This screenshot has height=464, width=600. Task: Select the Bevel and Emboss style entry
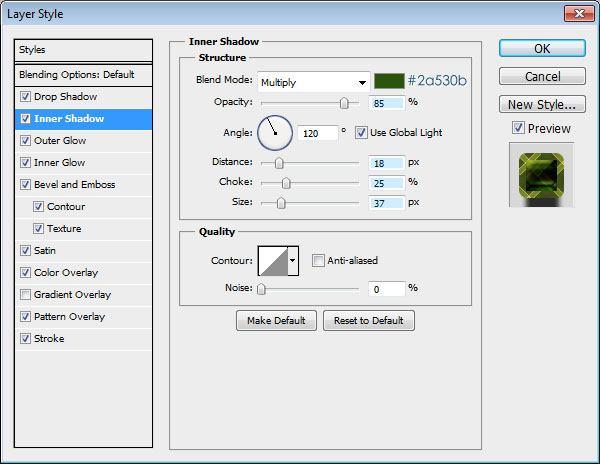coord(74,185)
